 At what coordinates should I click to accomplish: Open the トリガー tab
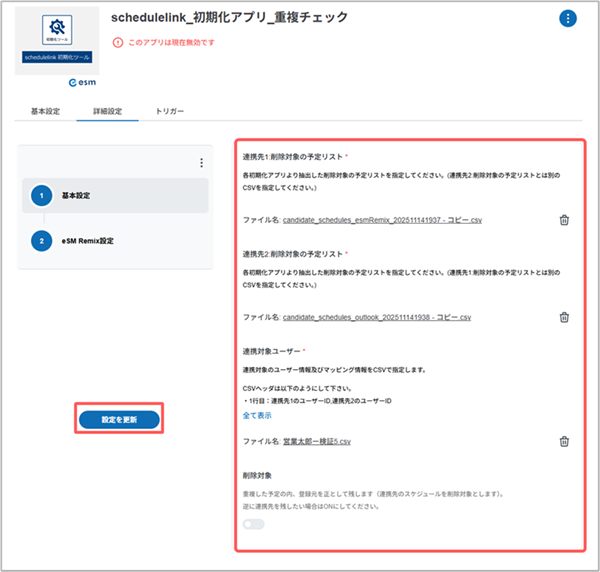[x=169, y=111]
